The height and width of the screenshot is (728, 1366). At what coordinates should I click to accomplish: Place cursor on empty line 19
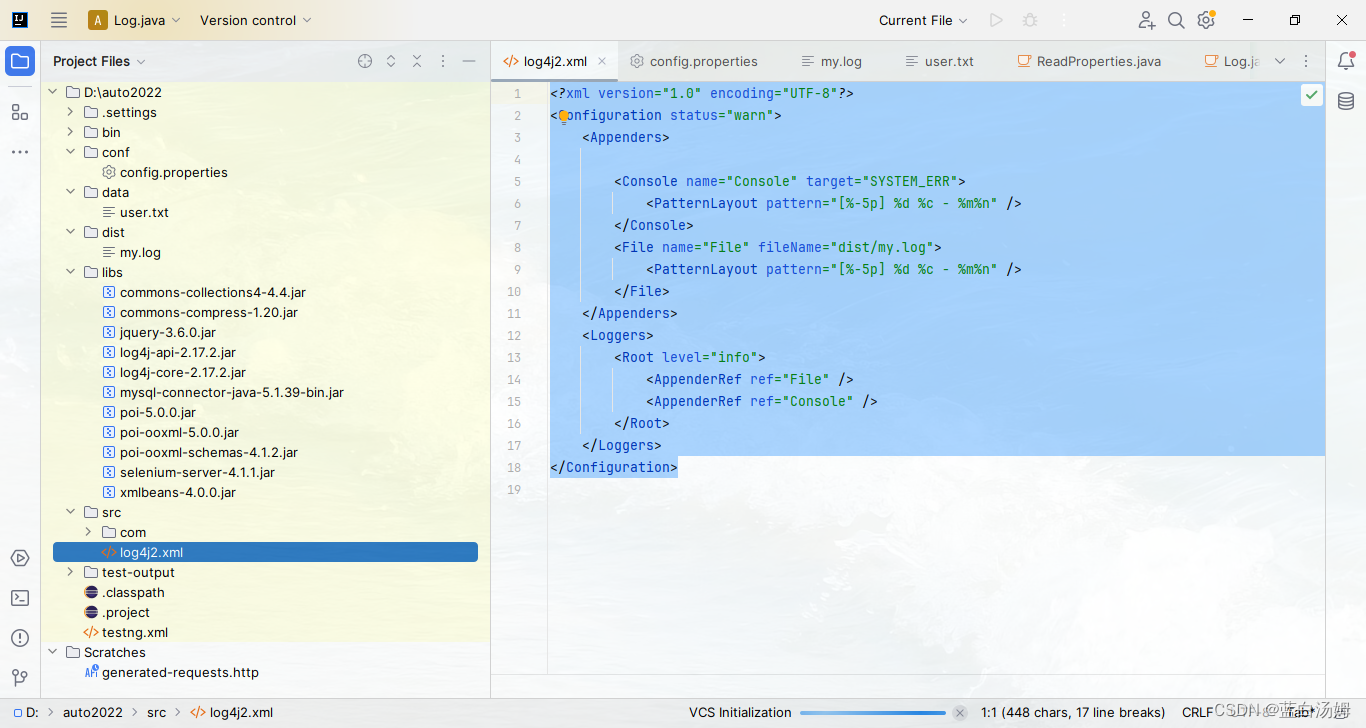point(936,489)
